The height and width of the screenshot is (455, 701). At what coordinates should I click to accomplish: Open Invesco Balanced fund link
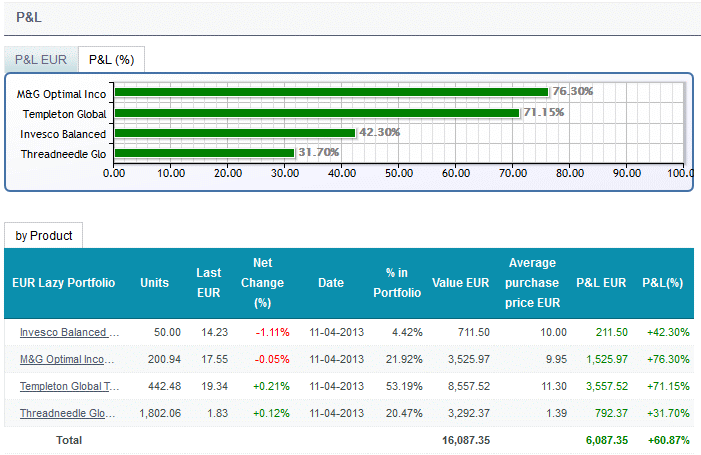coord(69,332)
